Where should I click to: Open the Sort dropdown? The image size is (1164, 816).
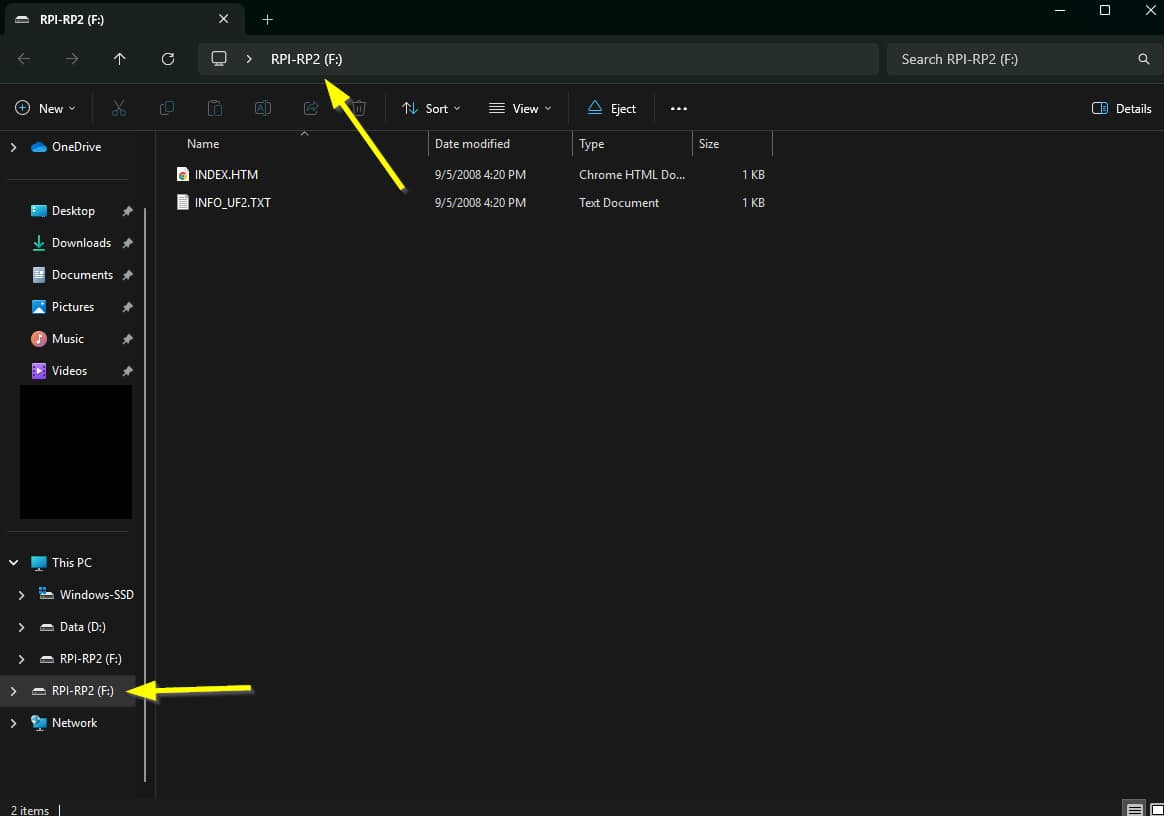pos(431,108)
